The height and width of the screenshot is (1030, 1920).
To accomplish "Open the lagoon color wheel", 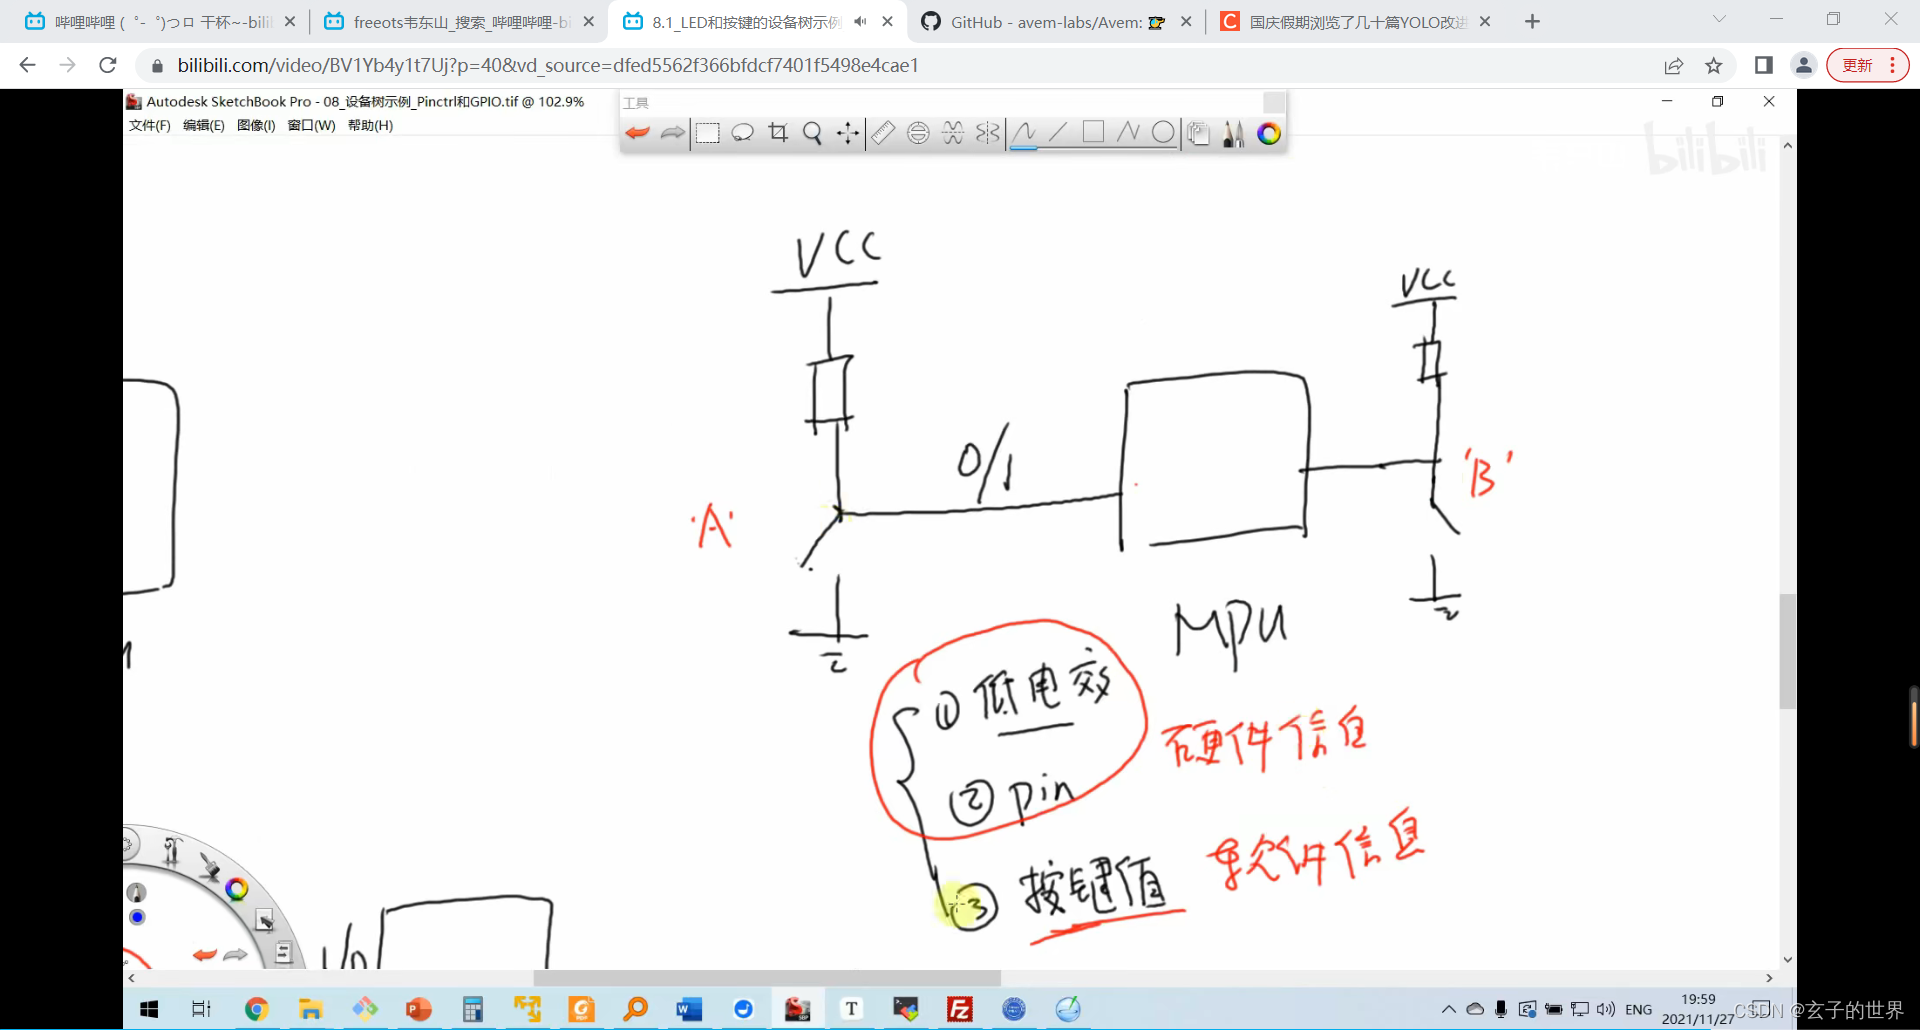I will 237,889.
